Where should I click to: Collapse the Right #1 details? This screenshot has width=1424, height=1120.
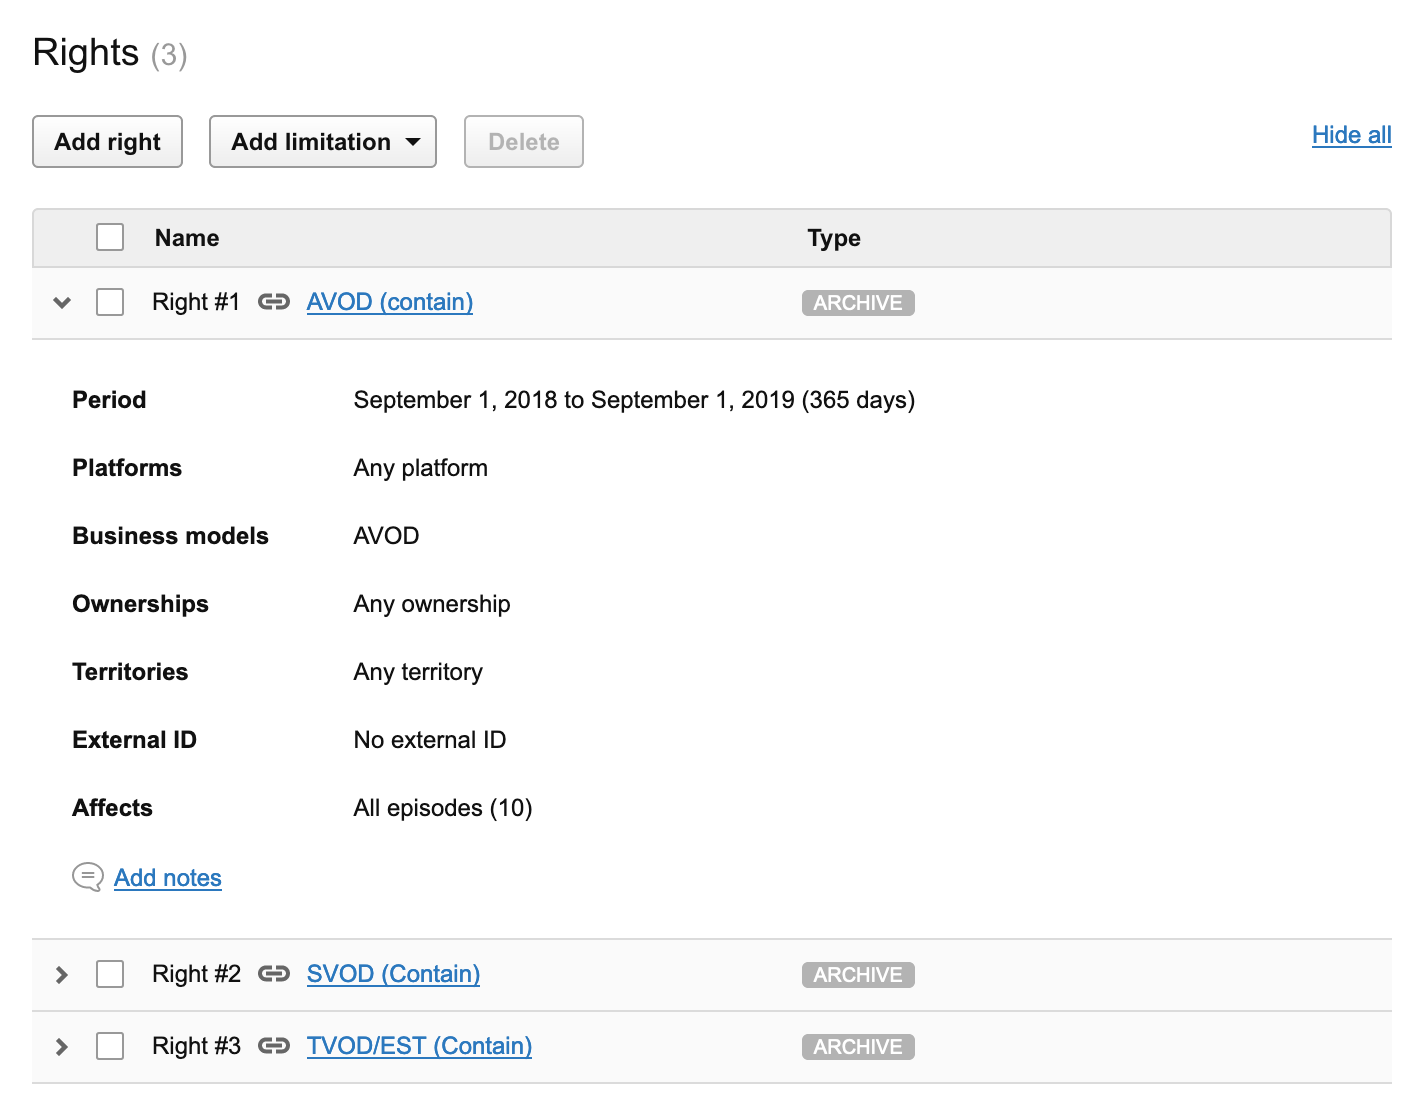point(62,302)
